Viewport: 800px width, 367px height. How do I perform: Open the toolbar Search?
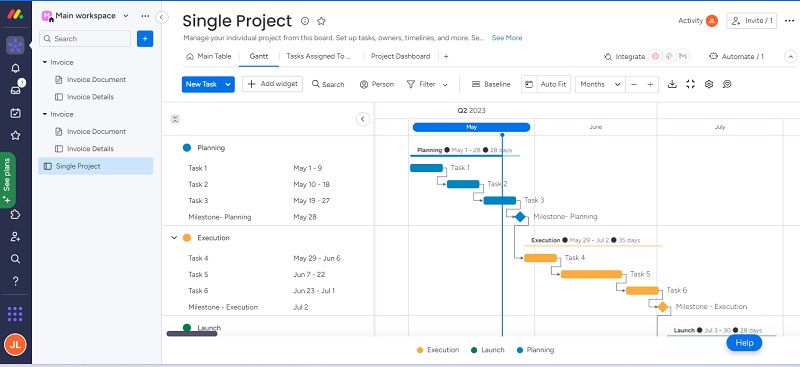(x=328, y=84)
